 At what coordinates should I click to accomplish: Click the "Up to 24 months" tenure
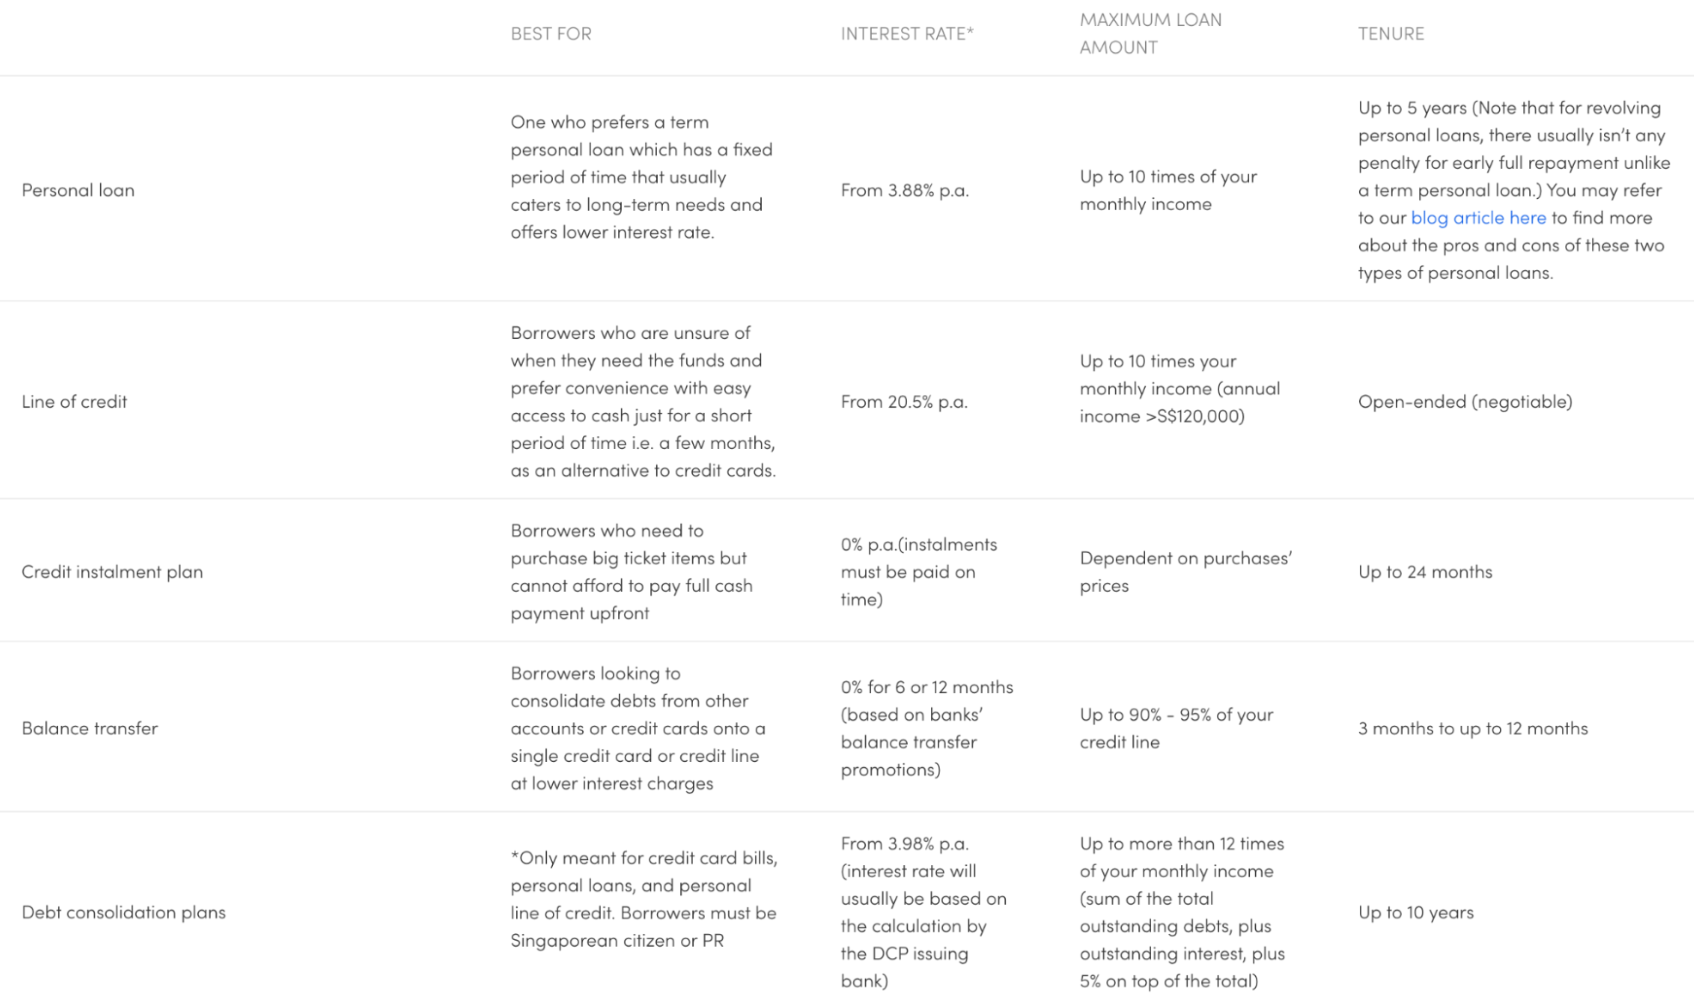1424,572
